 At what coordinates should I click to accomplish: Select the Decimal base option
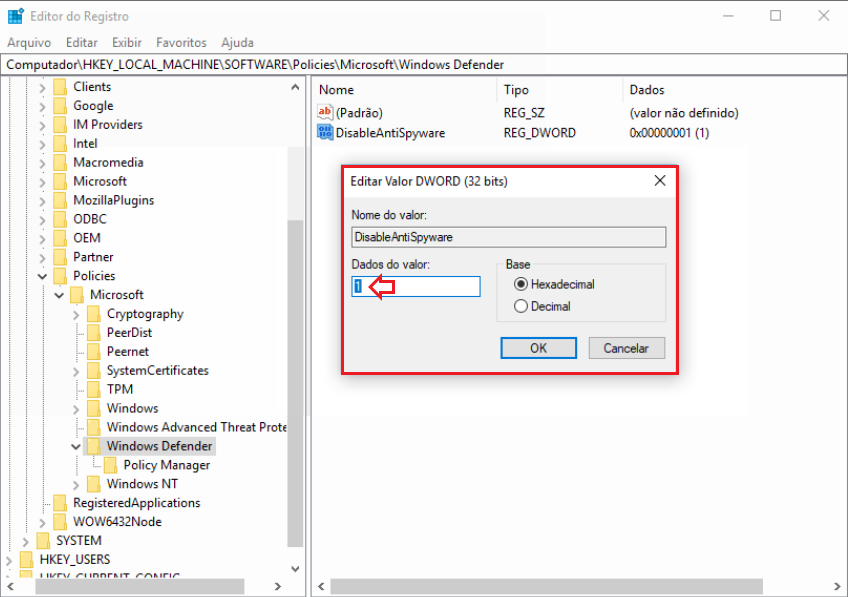click(x=521, y=305)
